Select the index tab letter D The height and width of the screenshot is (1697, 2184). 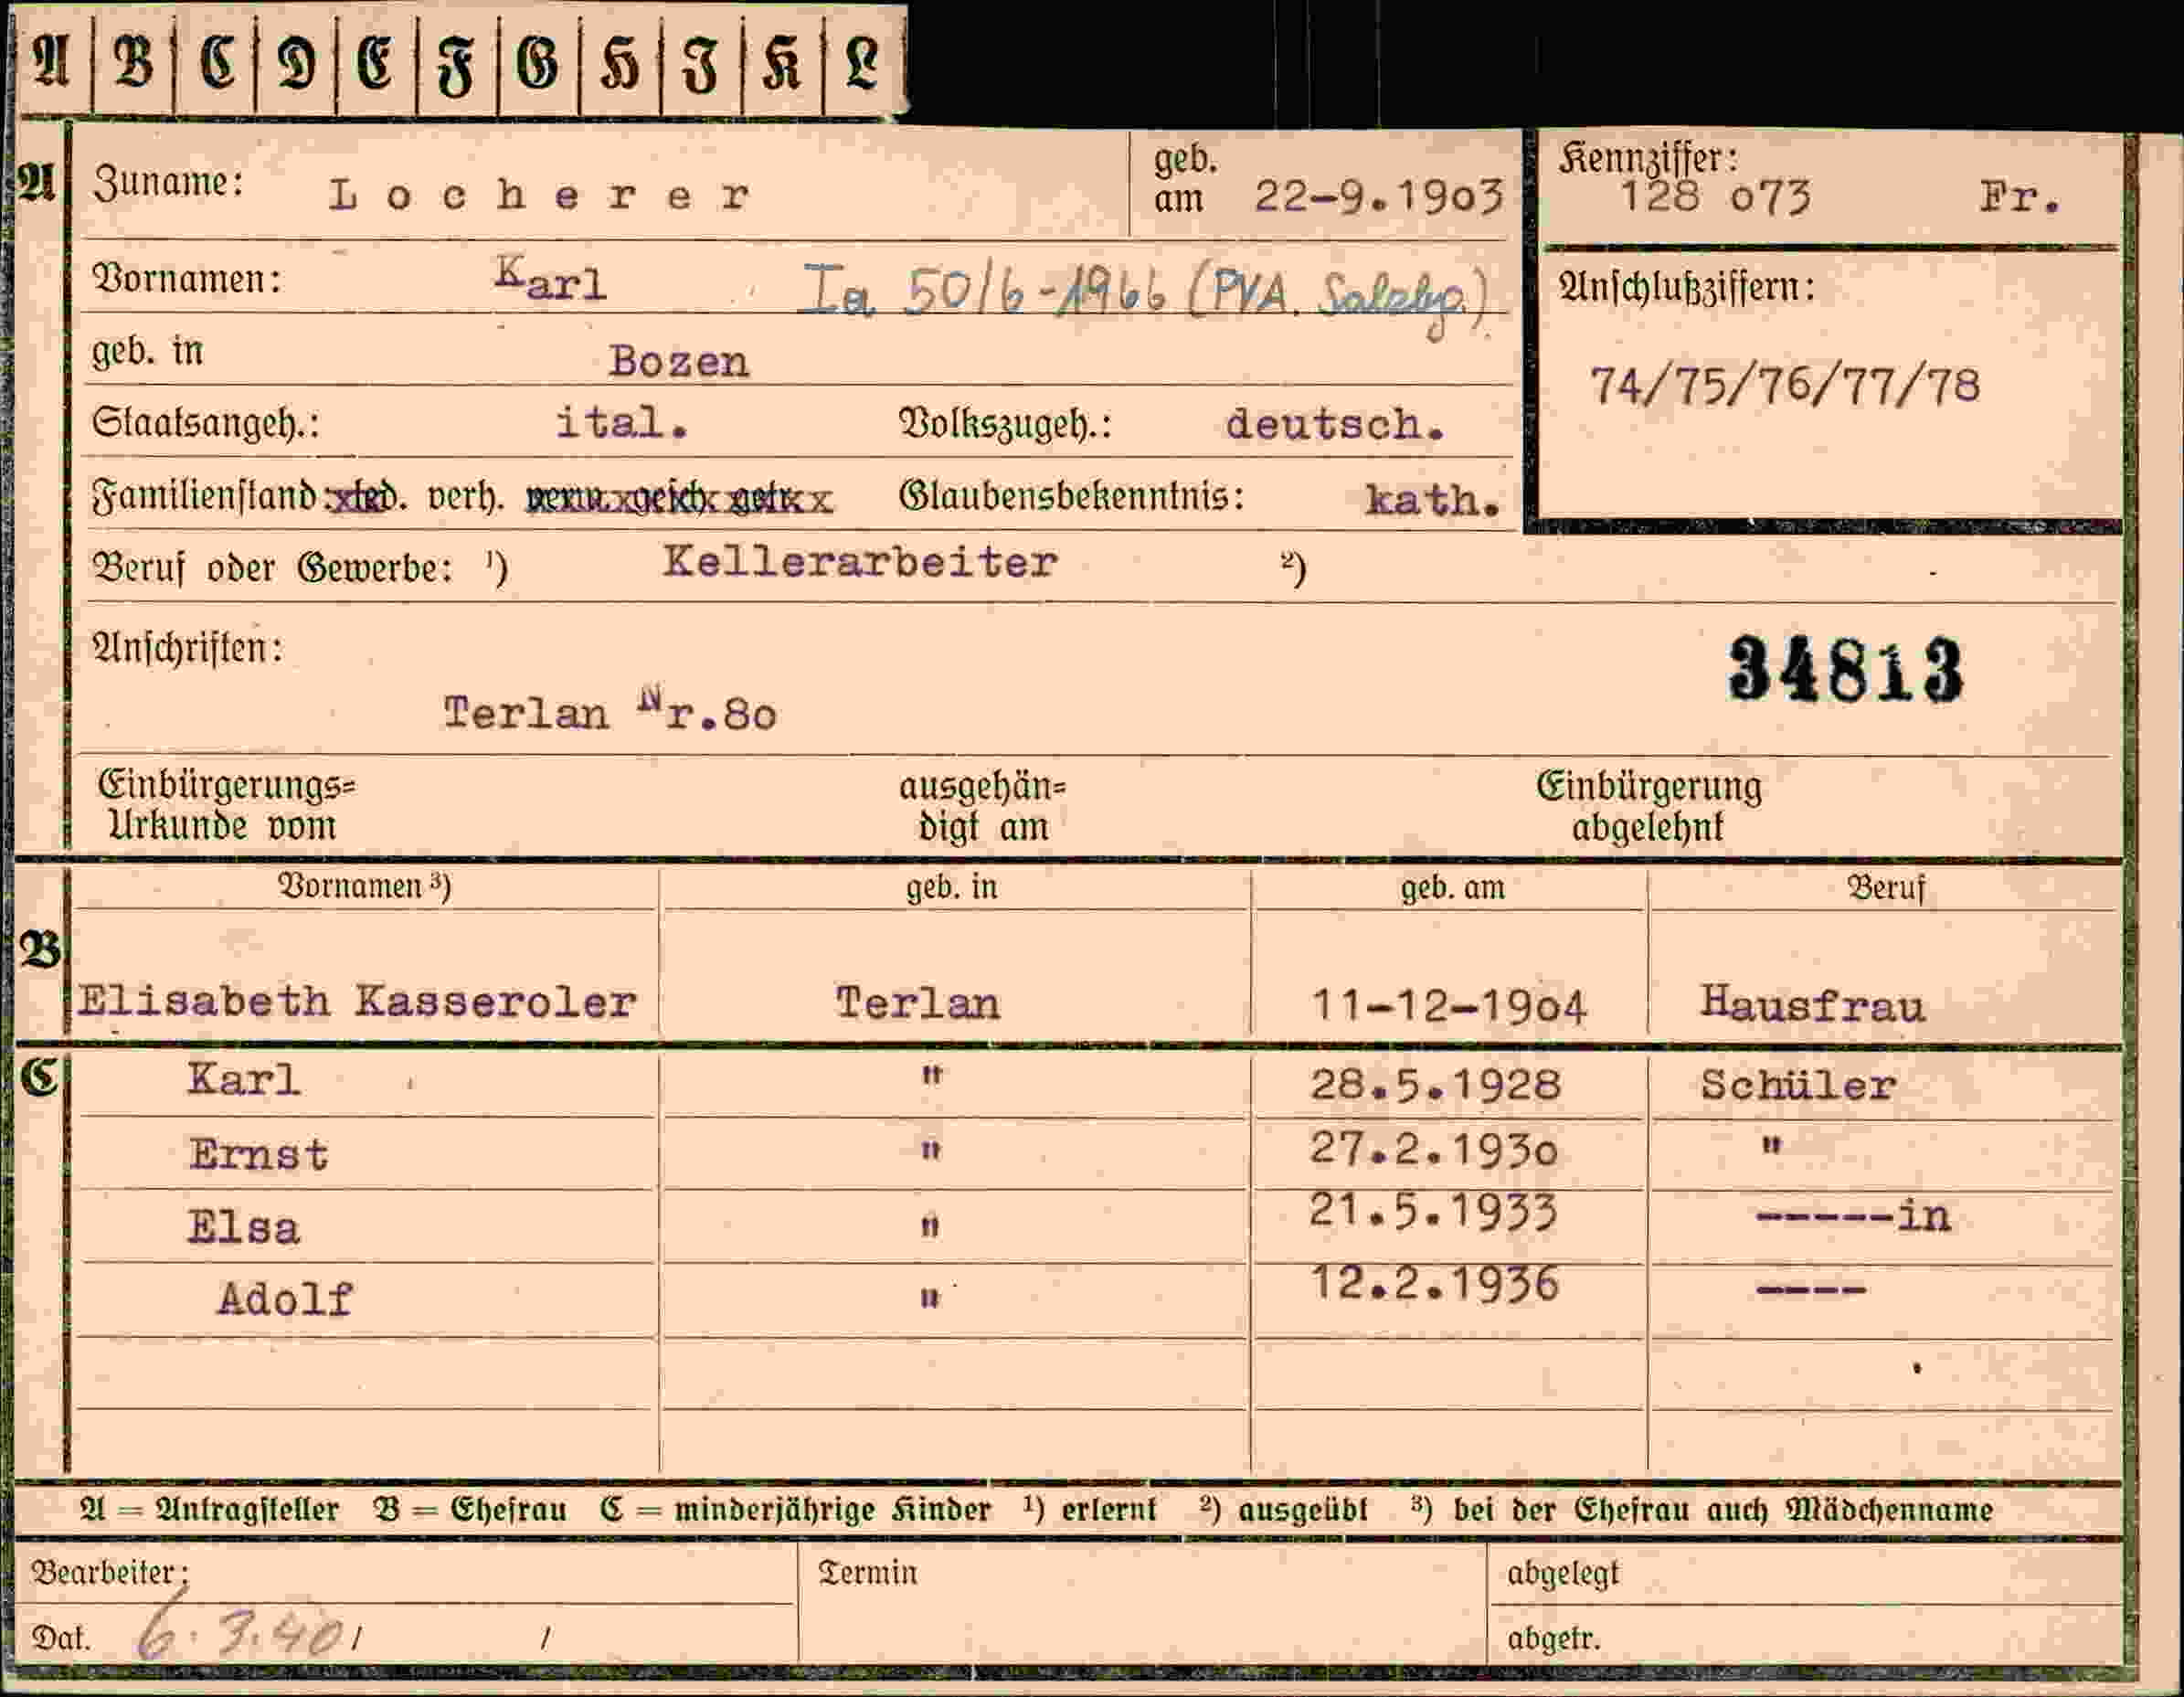[295, 63]
